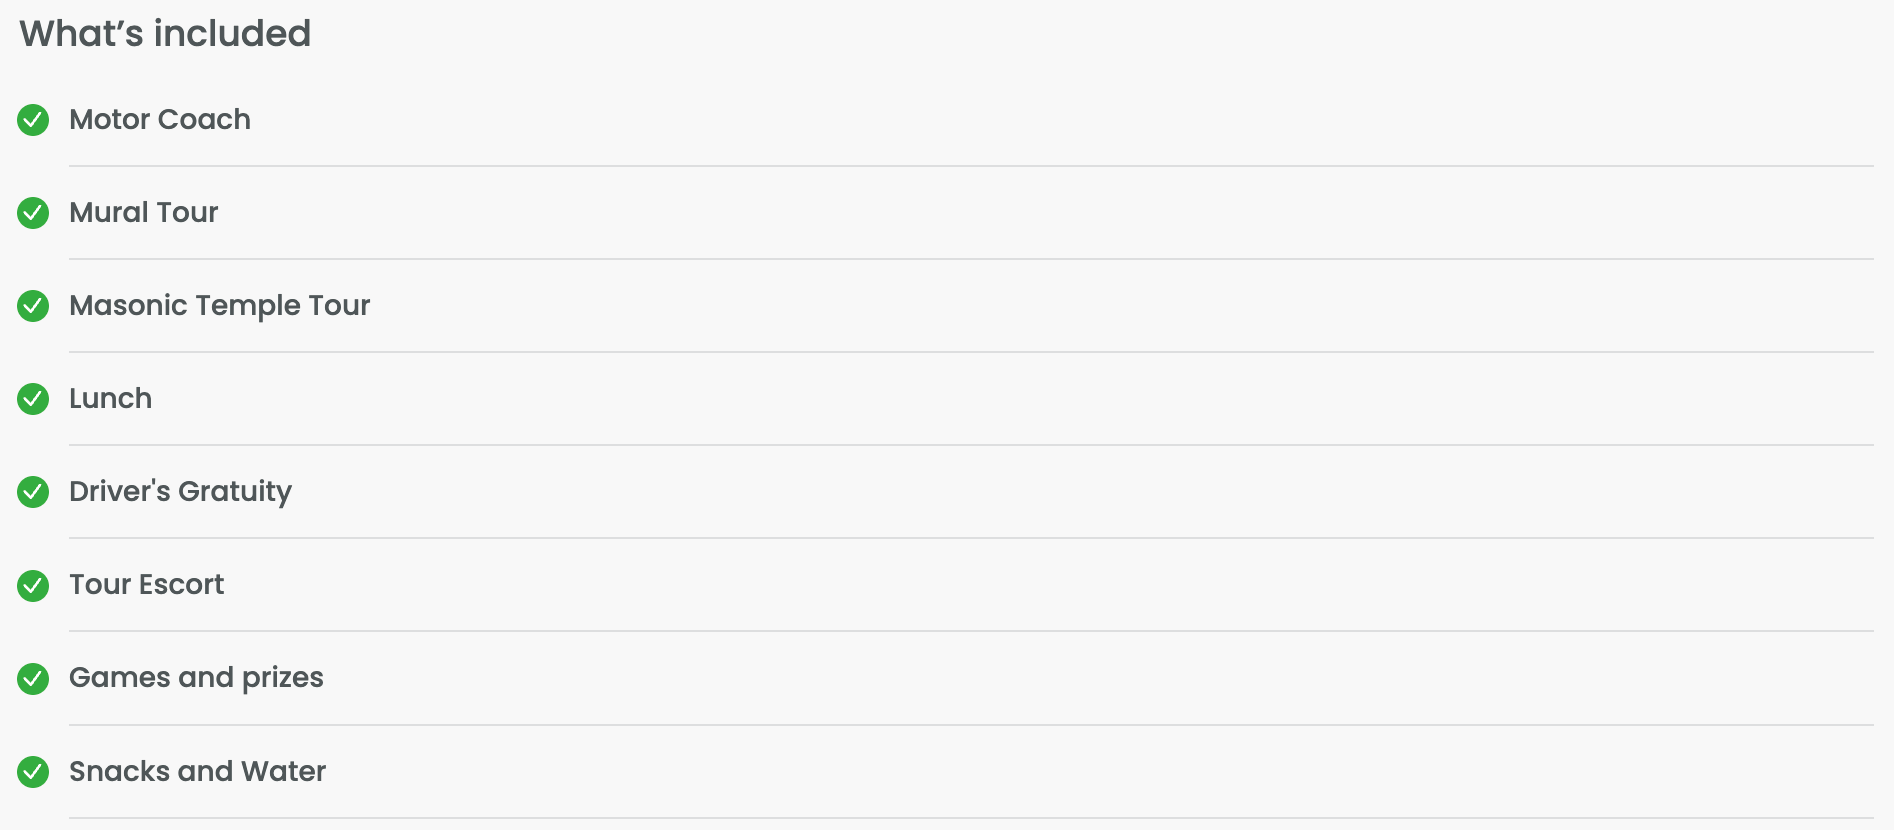Click the Tour Escort item label
Image resolution: width=1894 pixels, height=830 pixels.
pyautogui.click(x=147, y=585)
